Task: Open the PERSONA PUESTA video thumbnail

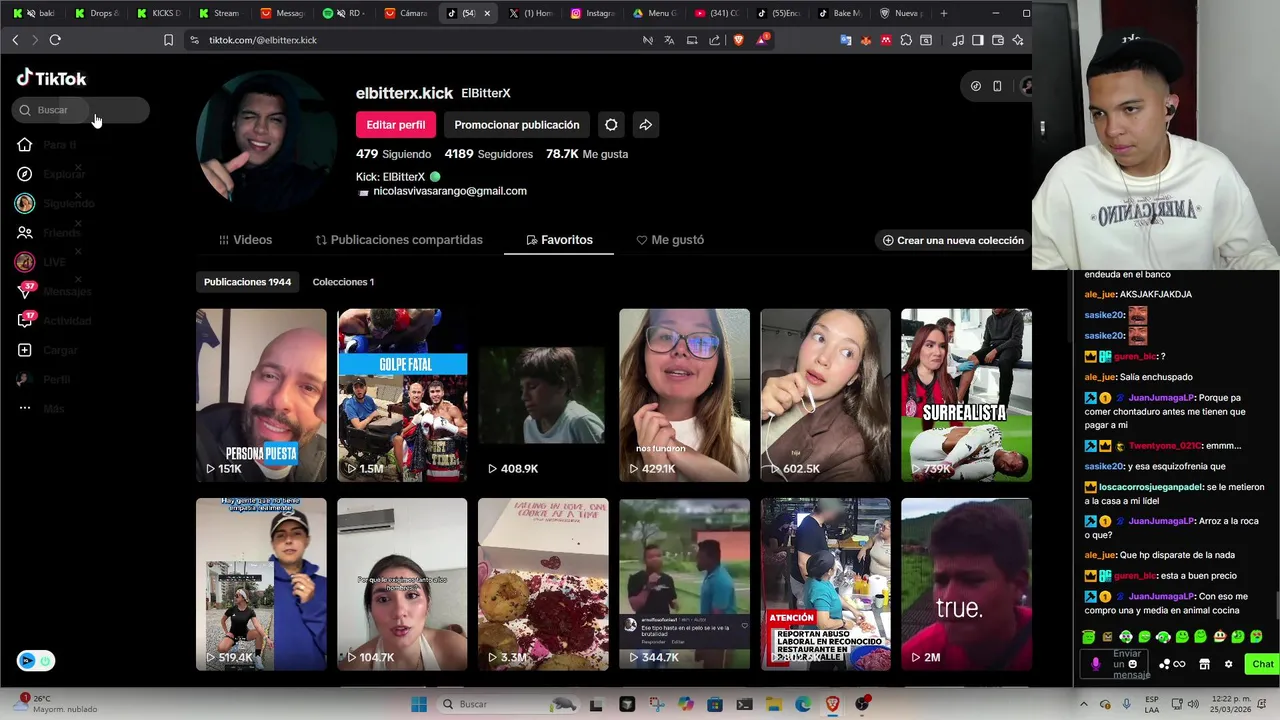Action: tap(261, 395)
